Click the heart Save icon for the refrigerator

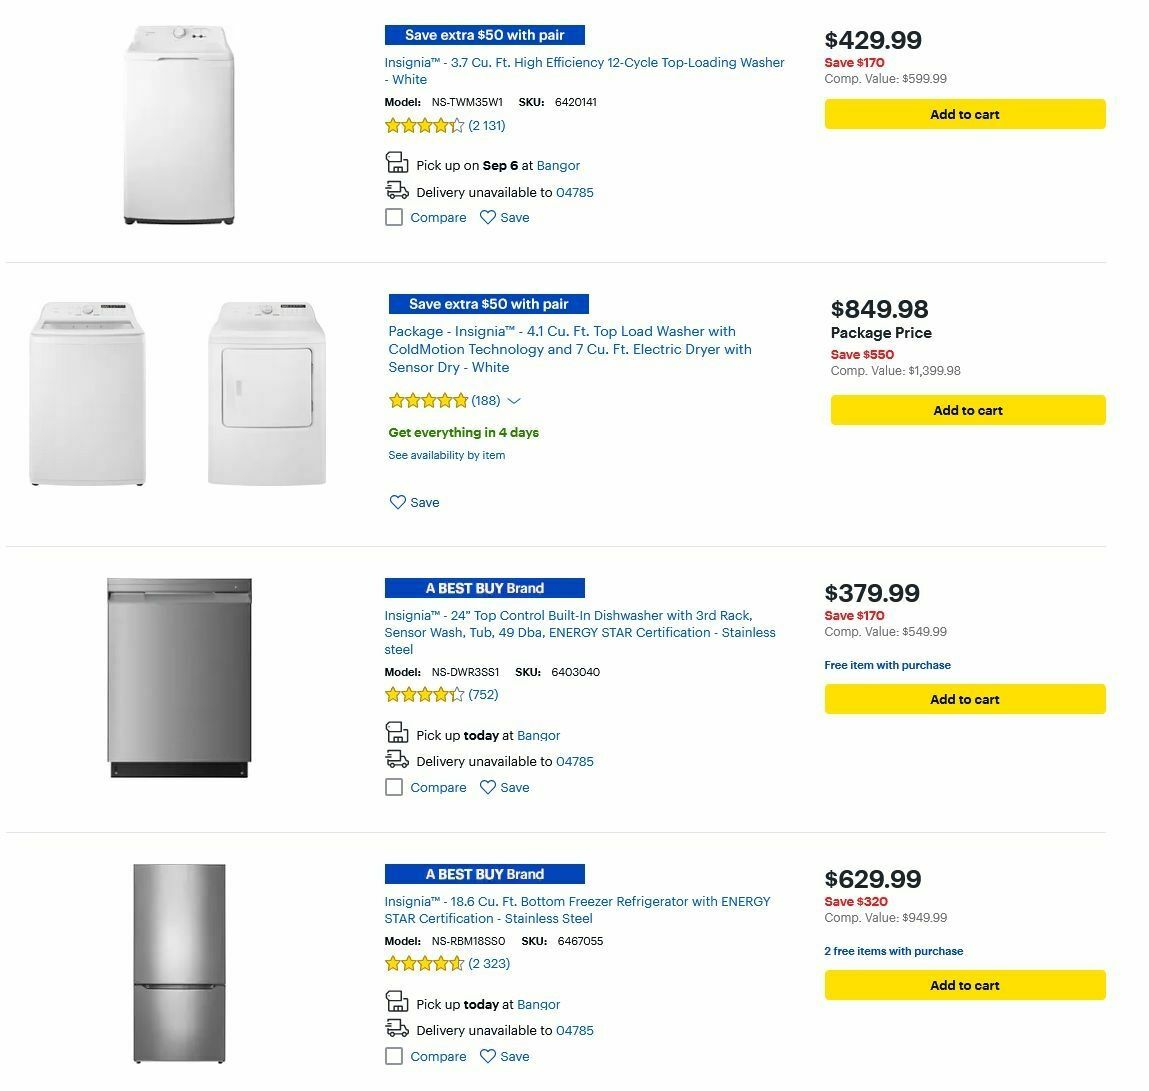point(487,1056)
